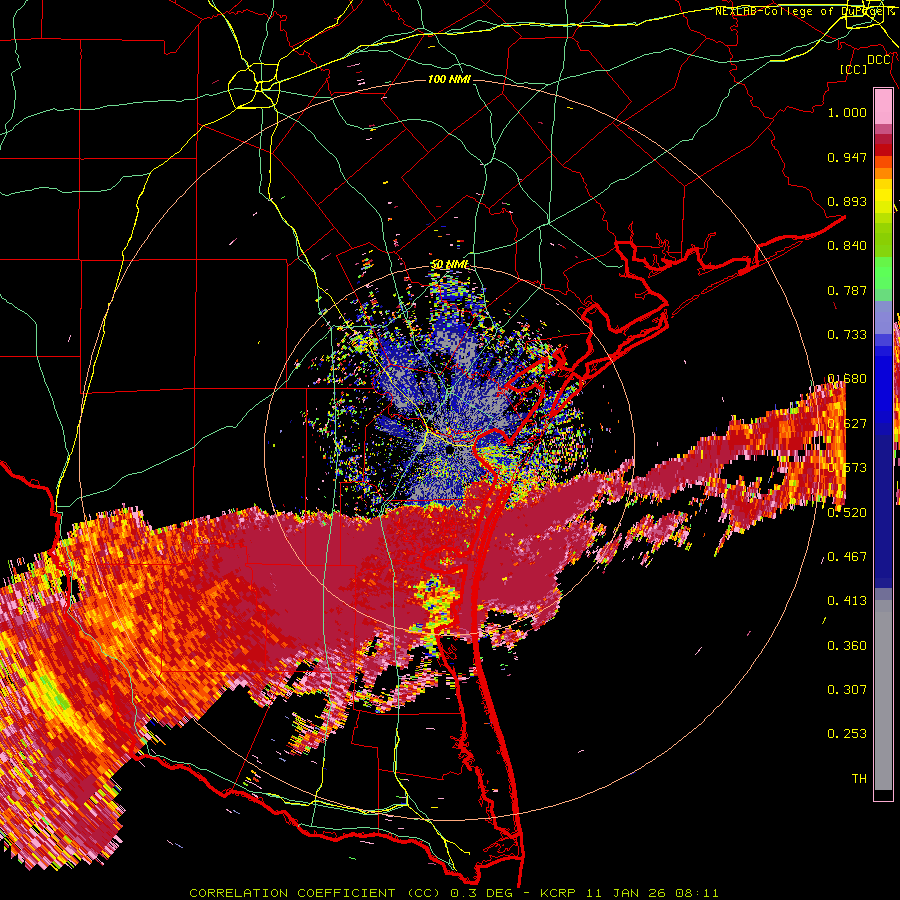Click the black radar site dot

[450, 451]
